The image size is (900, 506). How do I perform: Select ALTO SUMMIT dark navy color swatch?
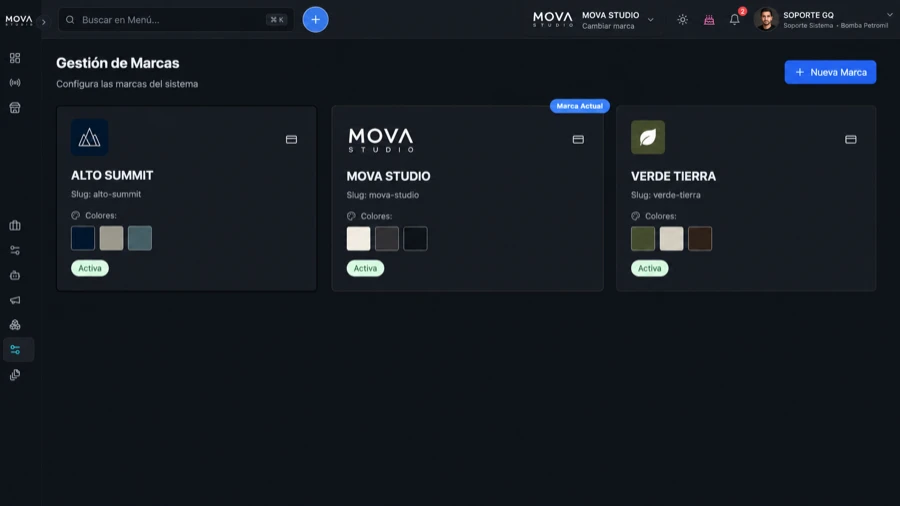(x=83, y=238)
